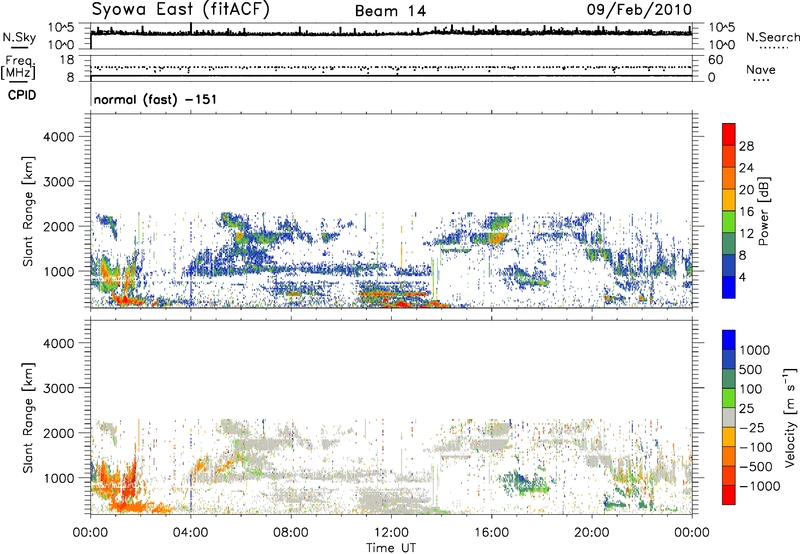800x554 pixels.
Task: Click the '4' tick on Power colorbar
Action: 743,277
